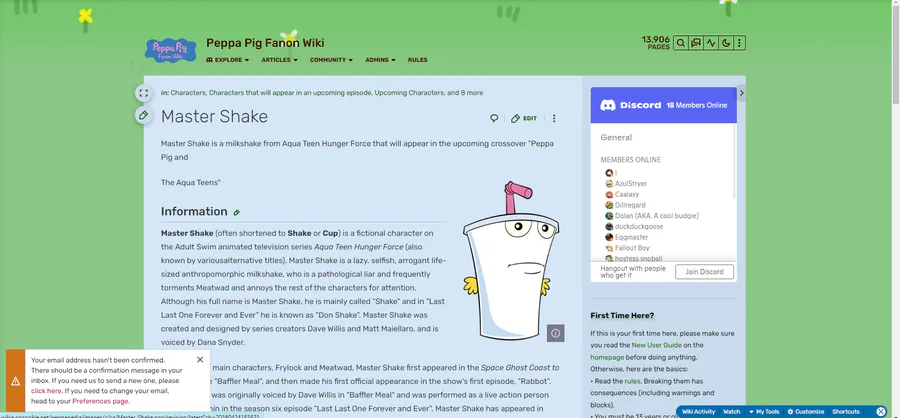900x418 pixels.
Task: Edit the Information section via pencil
Action: pos(236,212)
